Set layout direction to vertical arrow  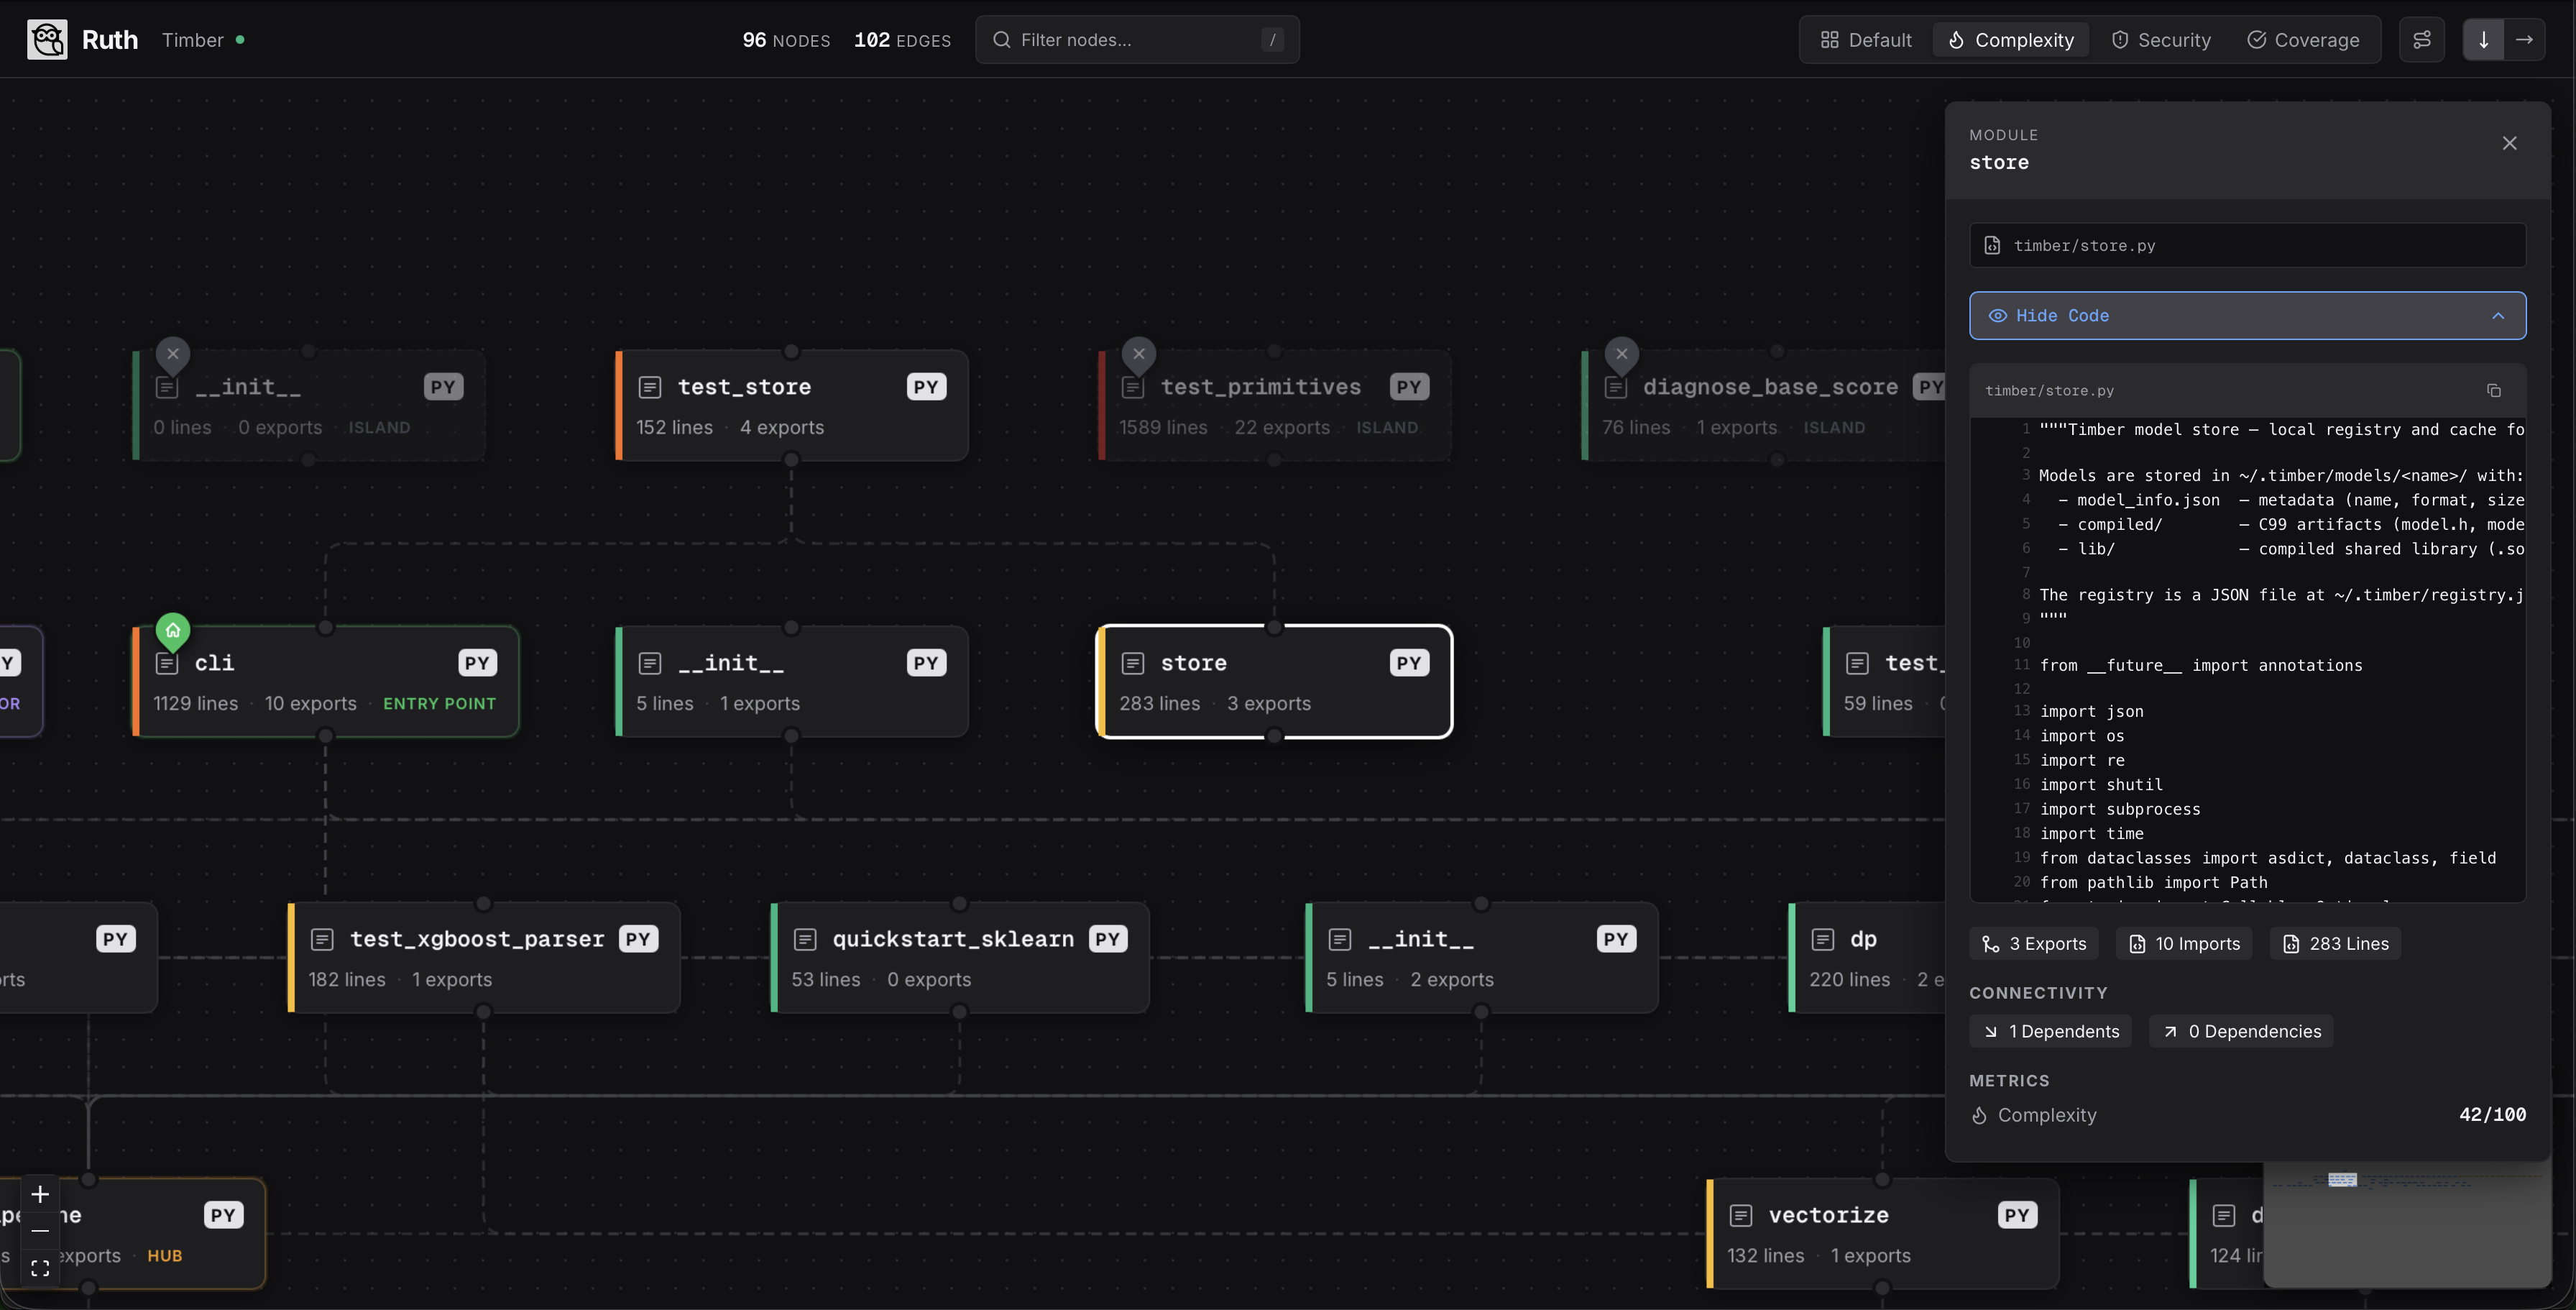pos(2483,40)
